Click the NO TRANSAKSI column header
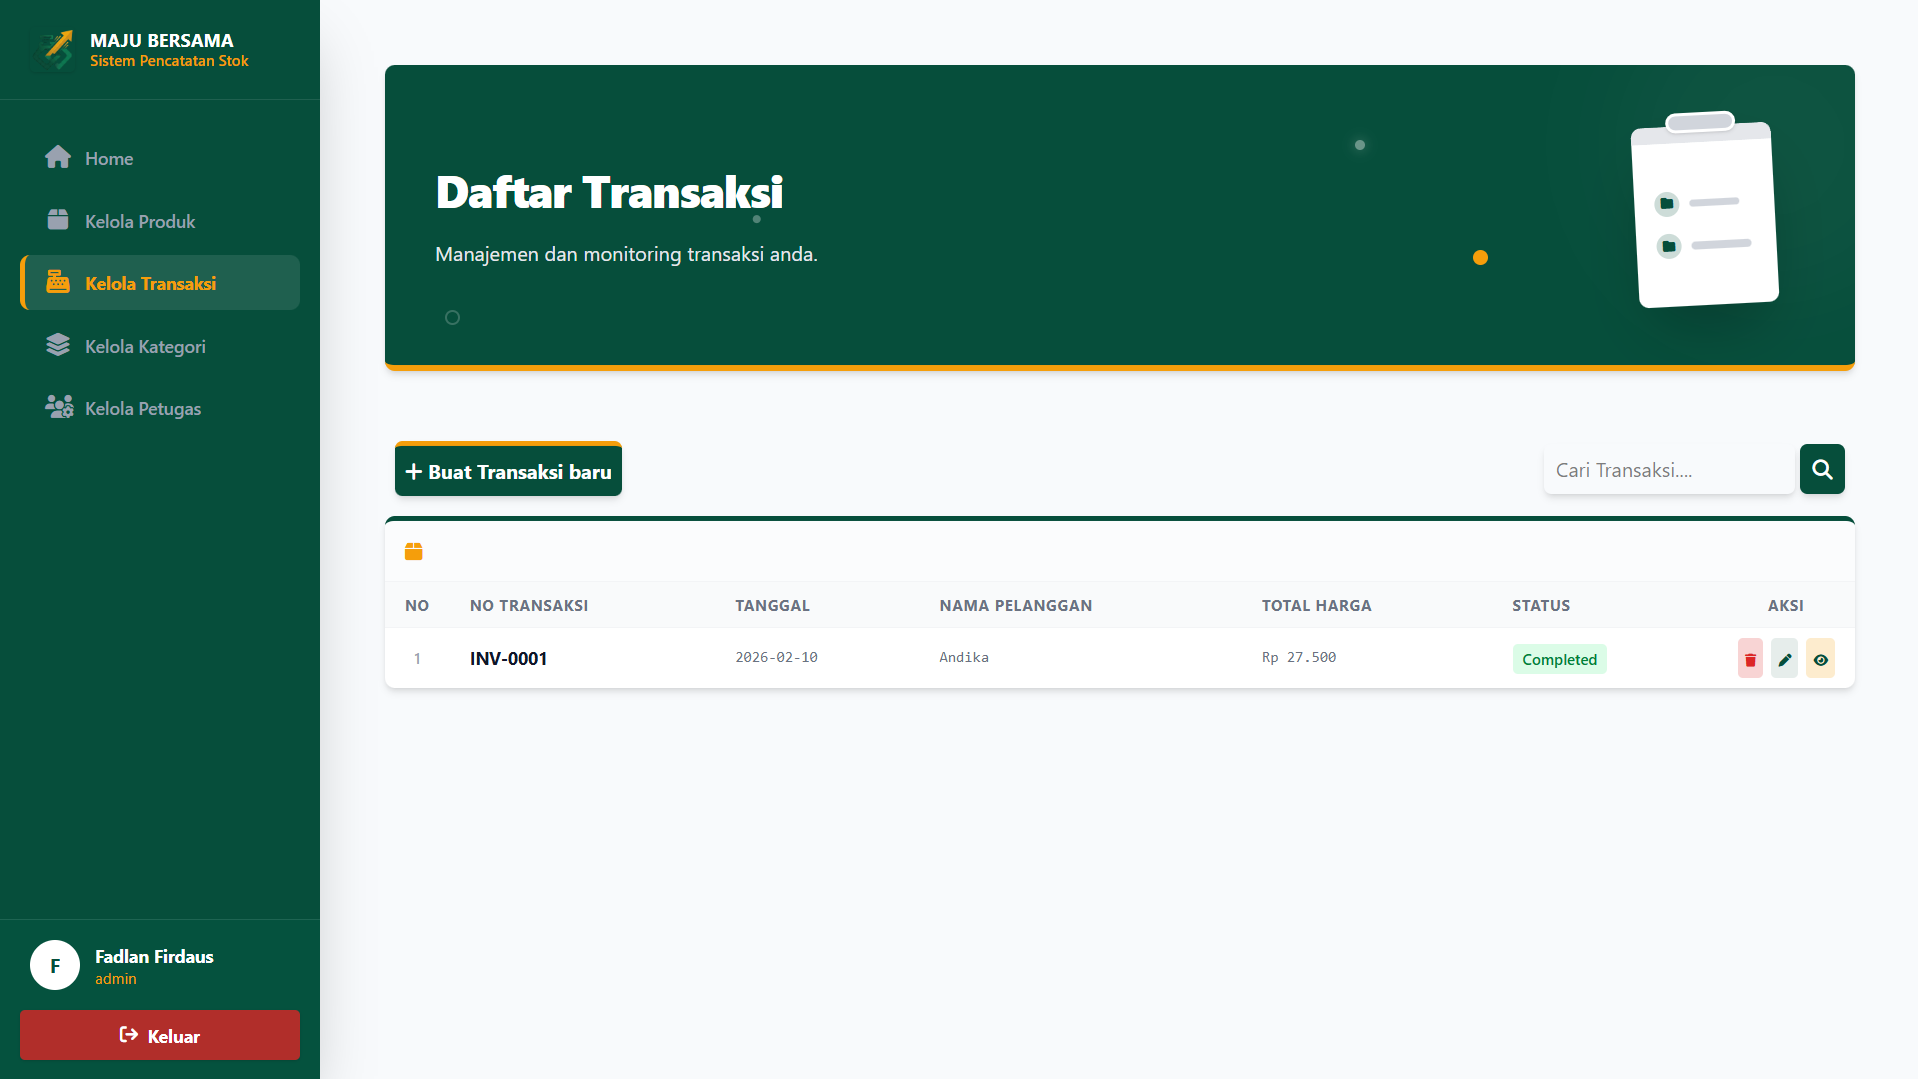 pyautogui.click(x=529, y=606)
